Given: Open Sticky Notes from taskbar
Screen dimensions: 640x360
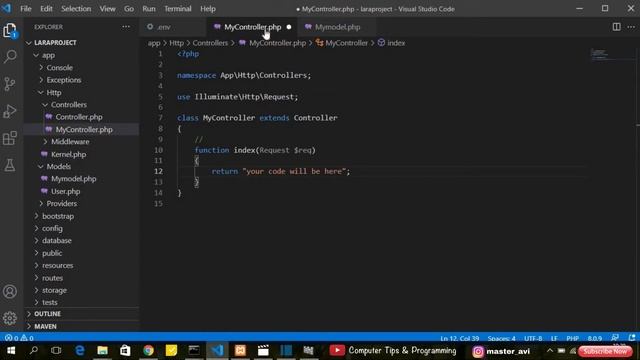Looking at the screenshot, I should 171,350.
